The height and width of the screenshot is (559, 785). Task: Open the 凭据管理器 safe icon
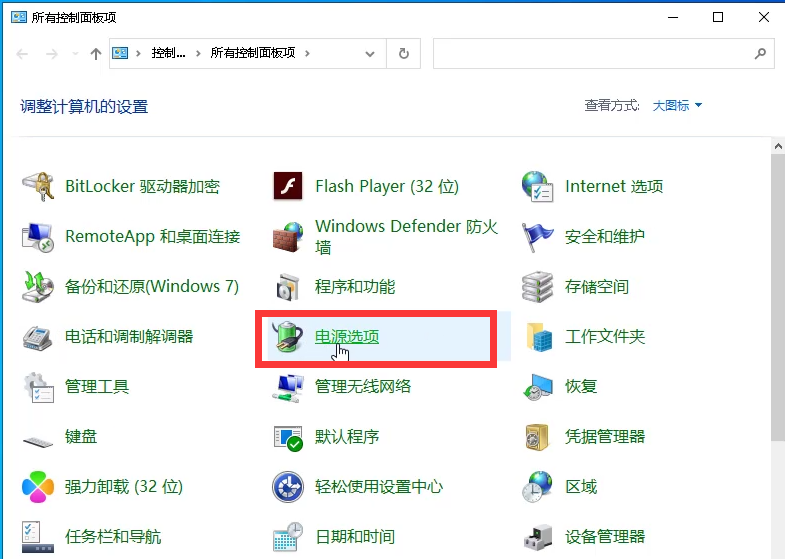[538, 437]
